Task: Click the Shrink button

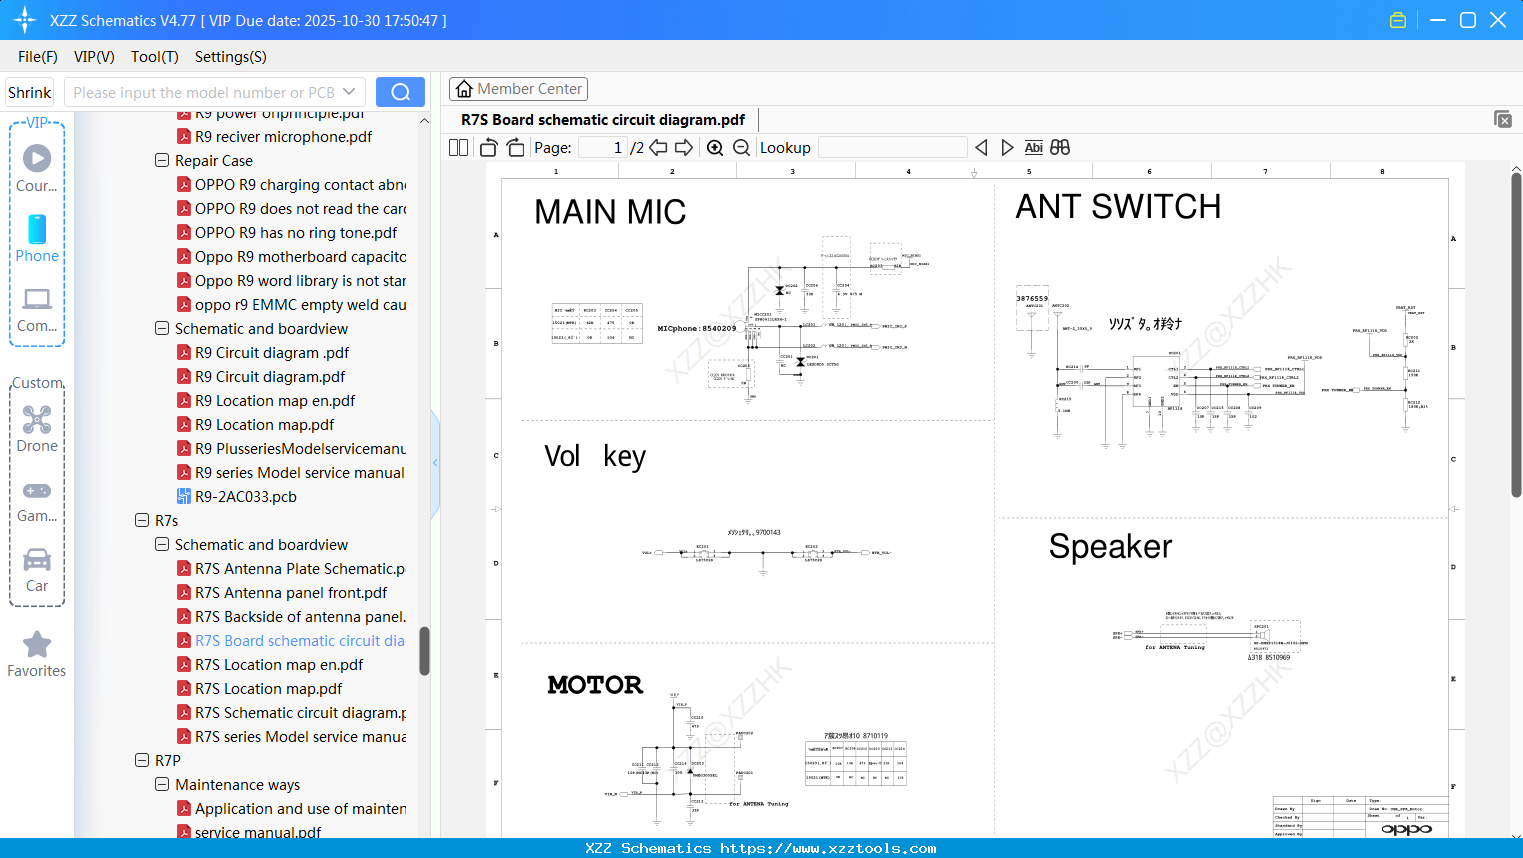Action: [x=29, y=91]
